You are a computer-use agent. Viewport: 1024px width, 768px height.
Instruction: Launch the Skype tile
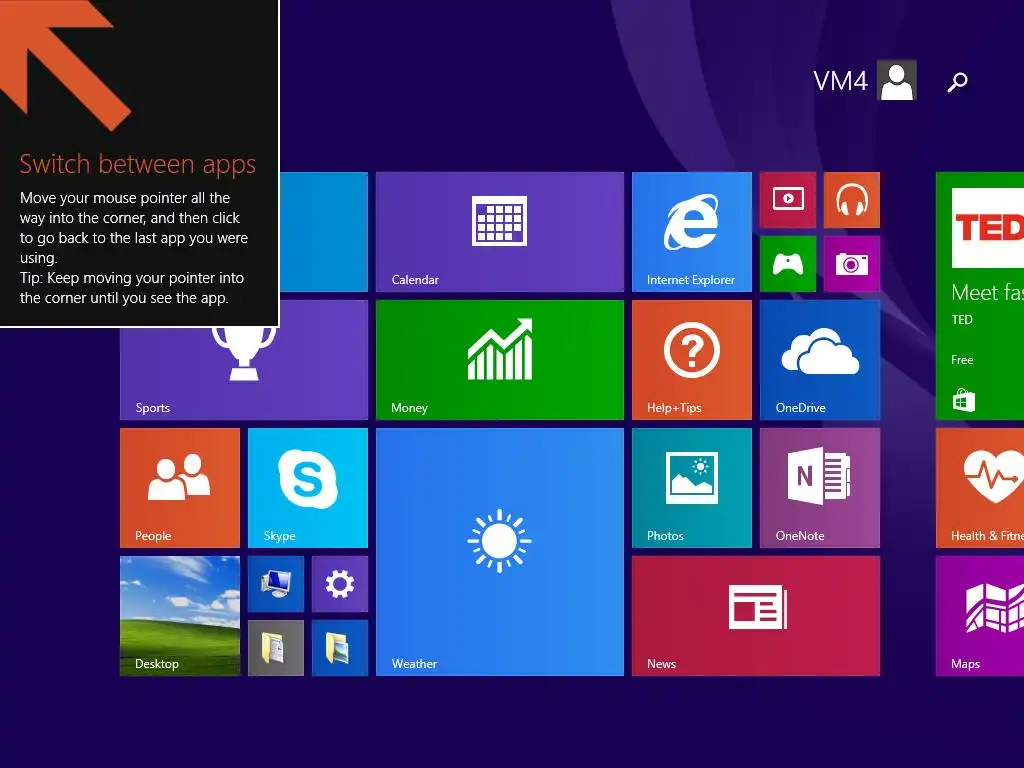coord(308,488)
